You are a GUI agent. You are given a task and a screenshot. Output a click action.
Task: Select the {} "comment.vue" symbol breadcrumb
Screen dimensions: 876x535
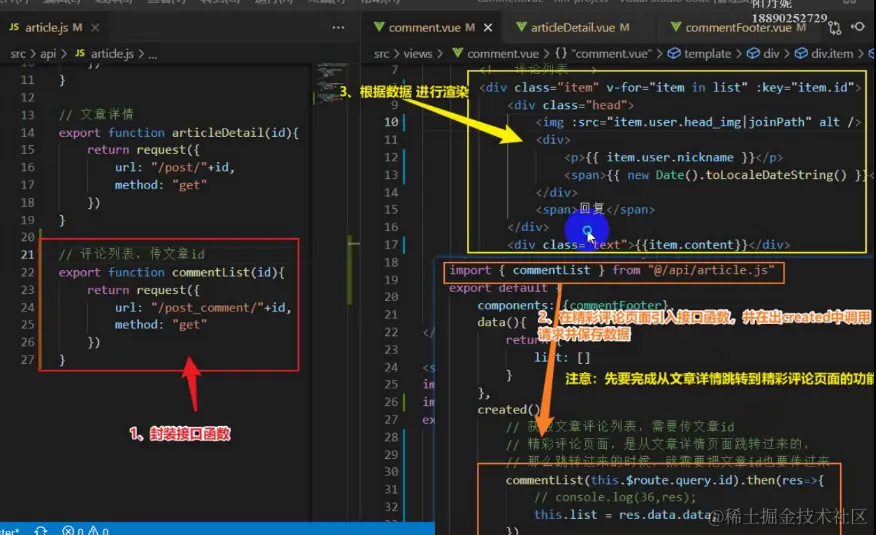(603, 54)
